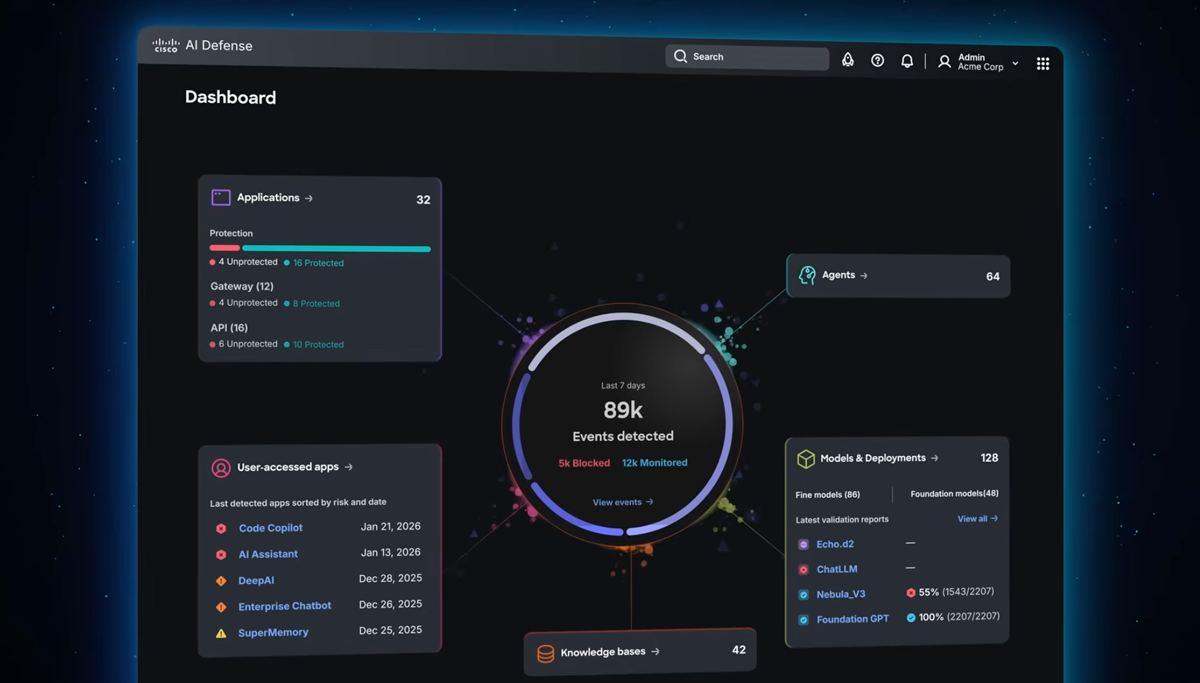Open the SuperMemory app link
This screenshot has height=683, width=1200.
pyautogui.click(x=273, y=633)
